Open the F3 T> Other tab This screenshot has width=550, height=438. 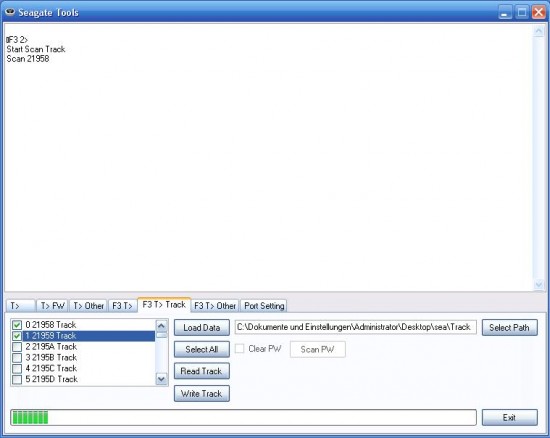coord(215,306)
